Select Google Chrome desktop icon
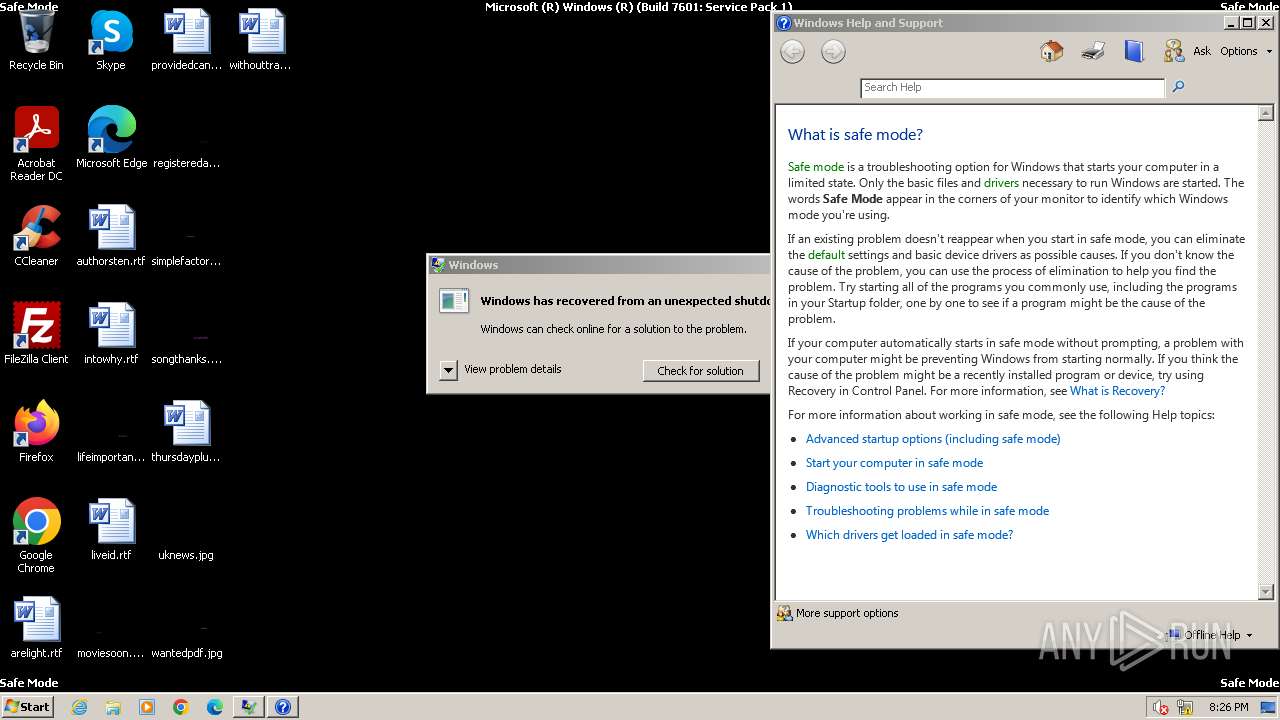Image resolution: width=1280 pixels, height=720 pixels. point(36,537)
